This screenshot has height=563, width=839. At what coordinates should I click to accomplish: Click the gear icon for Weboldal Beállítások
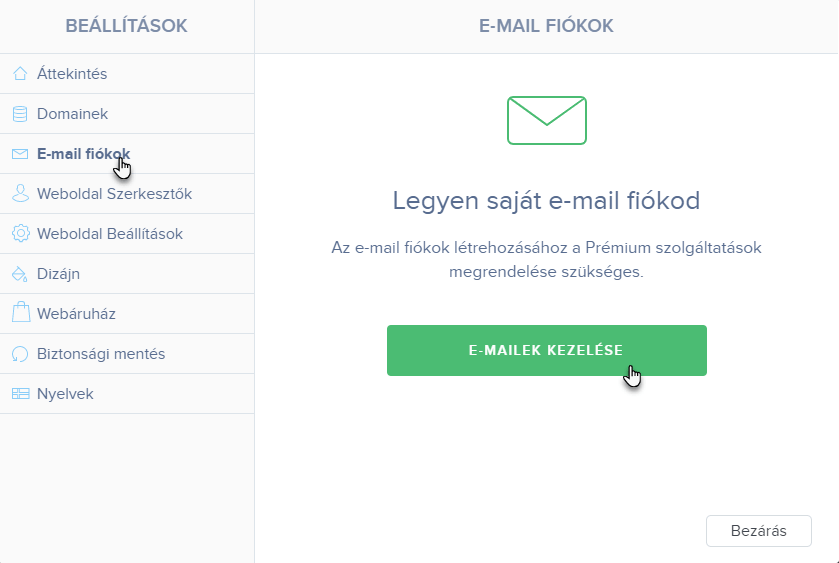(x=20, y=233)
